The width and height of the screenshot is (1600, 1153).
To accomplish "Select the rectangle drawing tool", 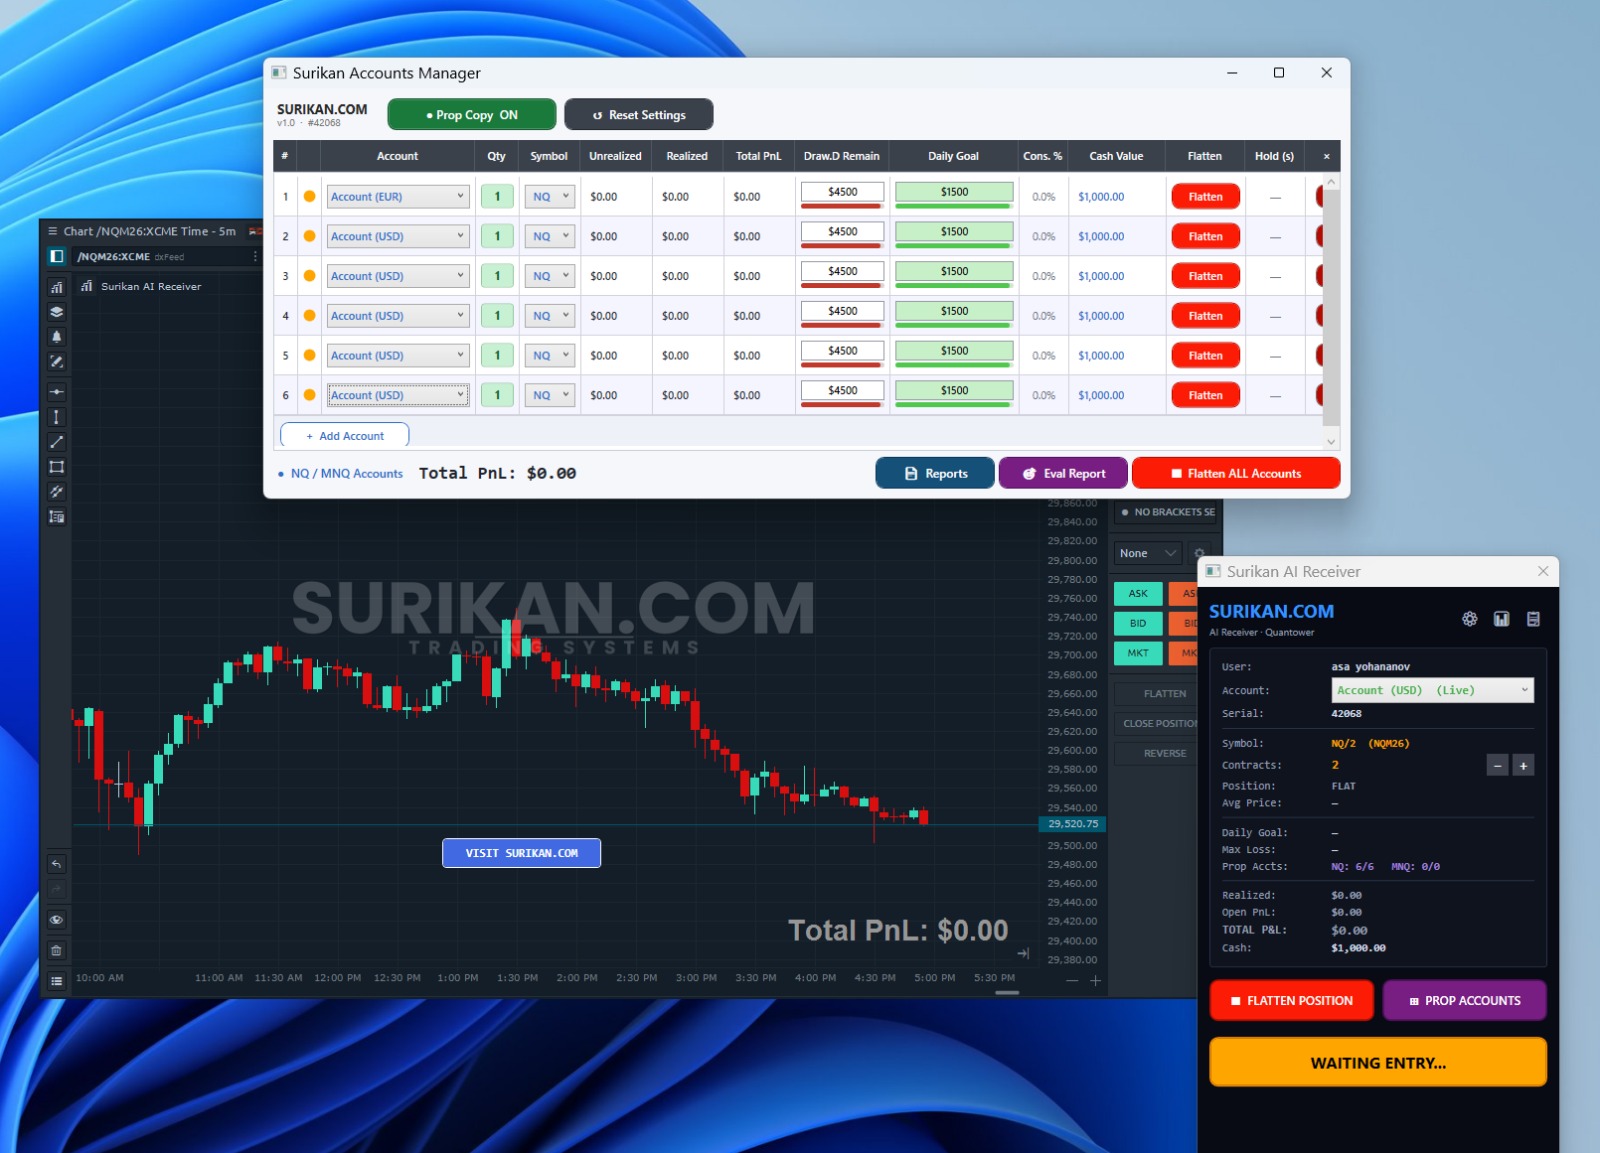I will coord(57,467).
